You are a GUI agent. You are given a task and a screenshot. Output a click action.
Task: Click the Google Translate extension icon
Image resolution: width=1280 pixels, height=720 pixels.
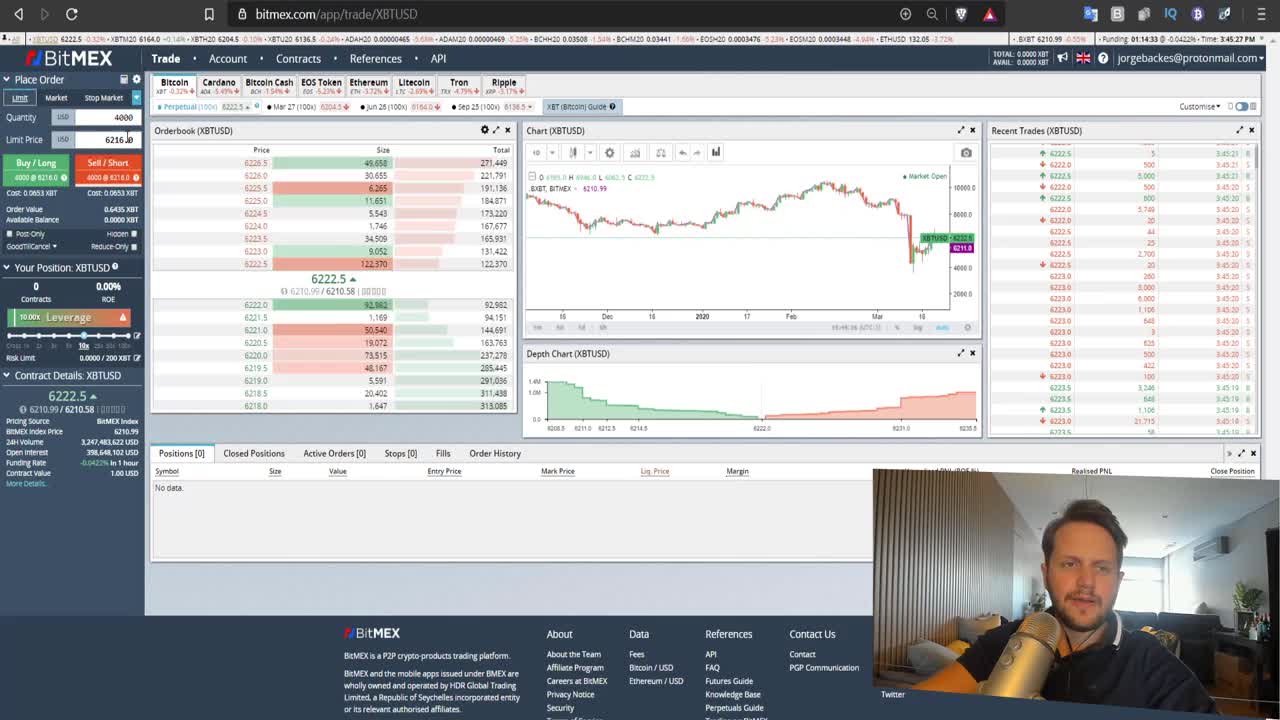1091,14
